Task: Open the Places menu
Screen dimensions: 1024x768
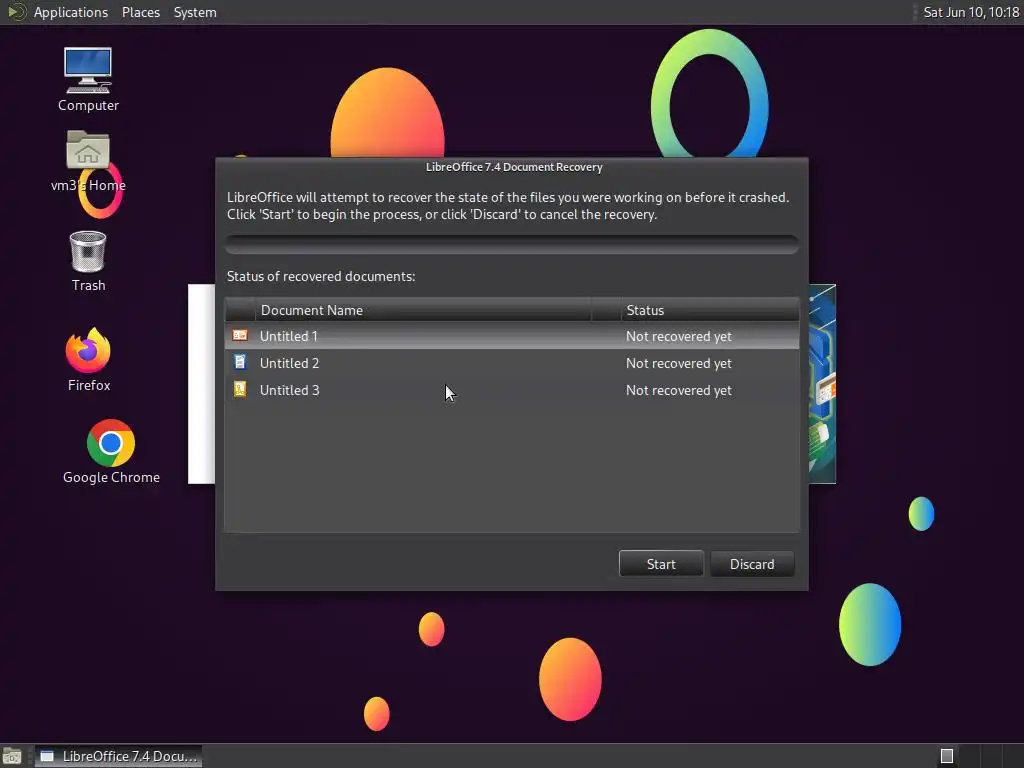Action: pyautogui.click(x=140, y=12)
